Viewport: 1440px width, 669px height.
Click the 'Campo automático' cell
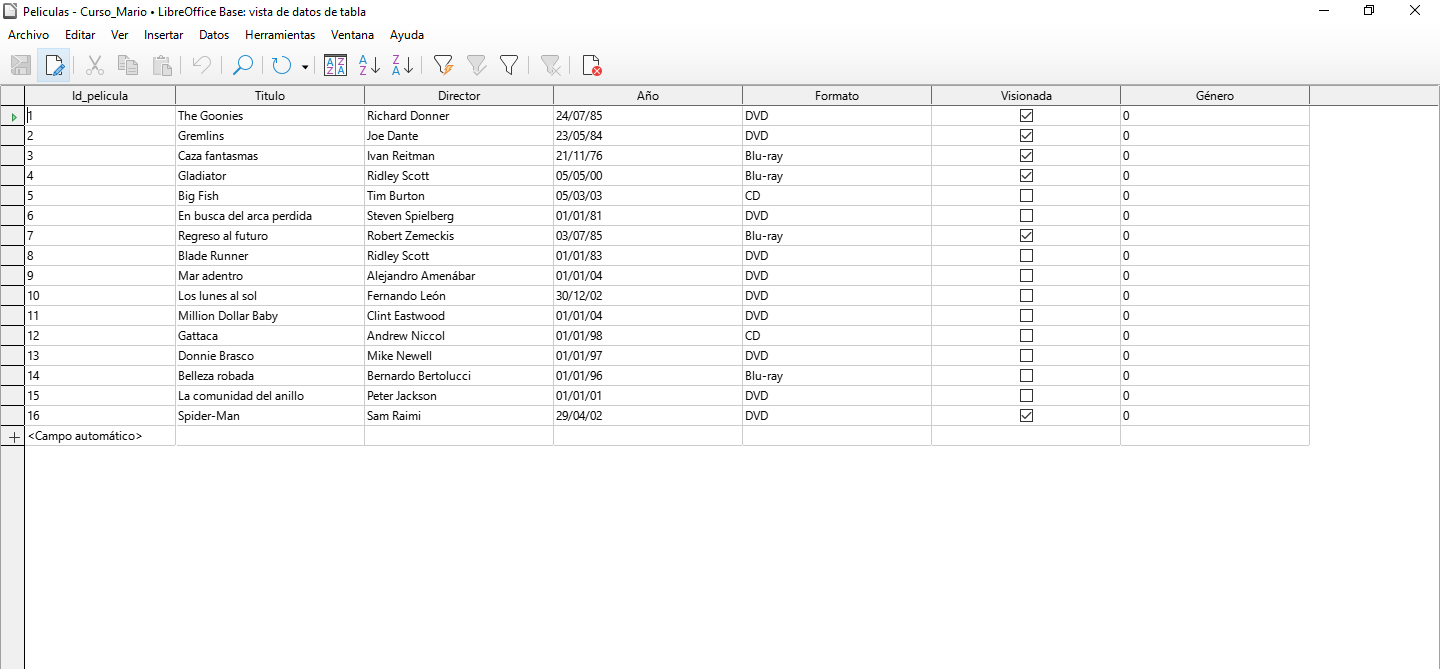click(100, 436)
